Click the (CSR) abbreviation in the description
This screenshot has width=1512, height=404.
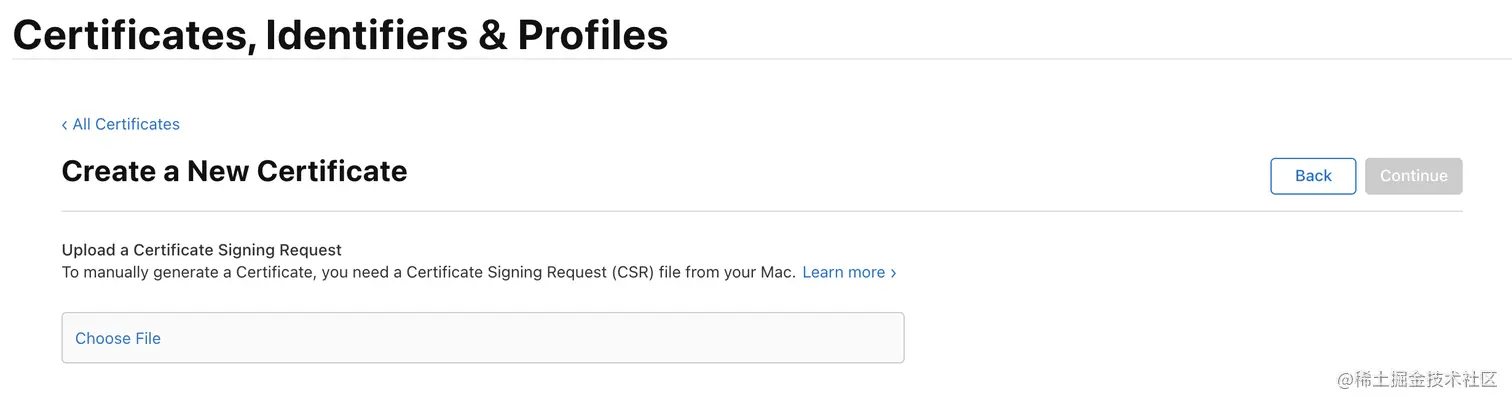(x=632, y=273)
